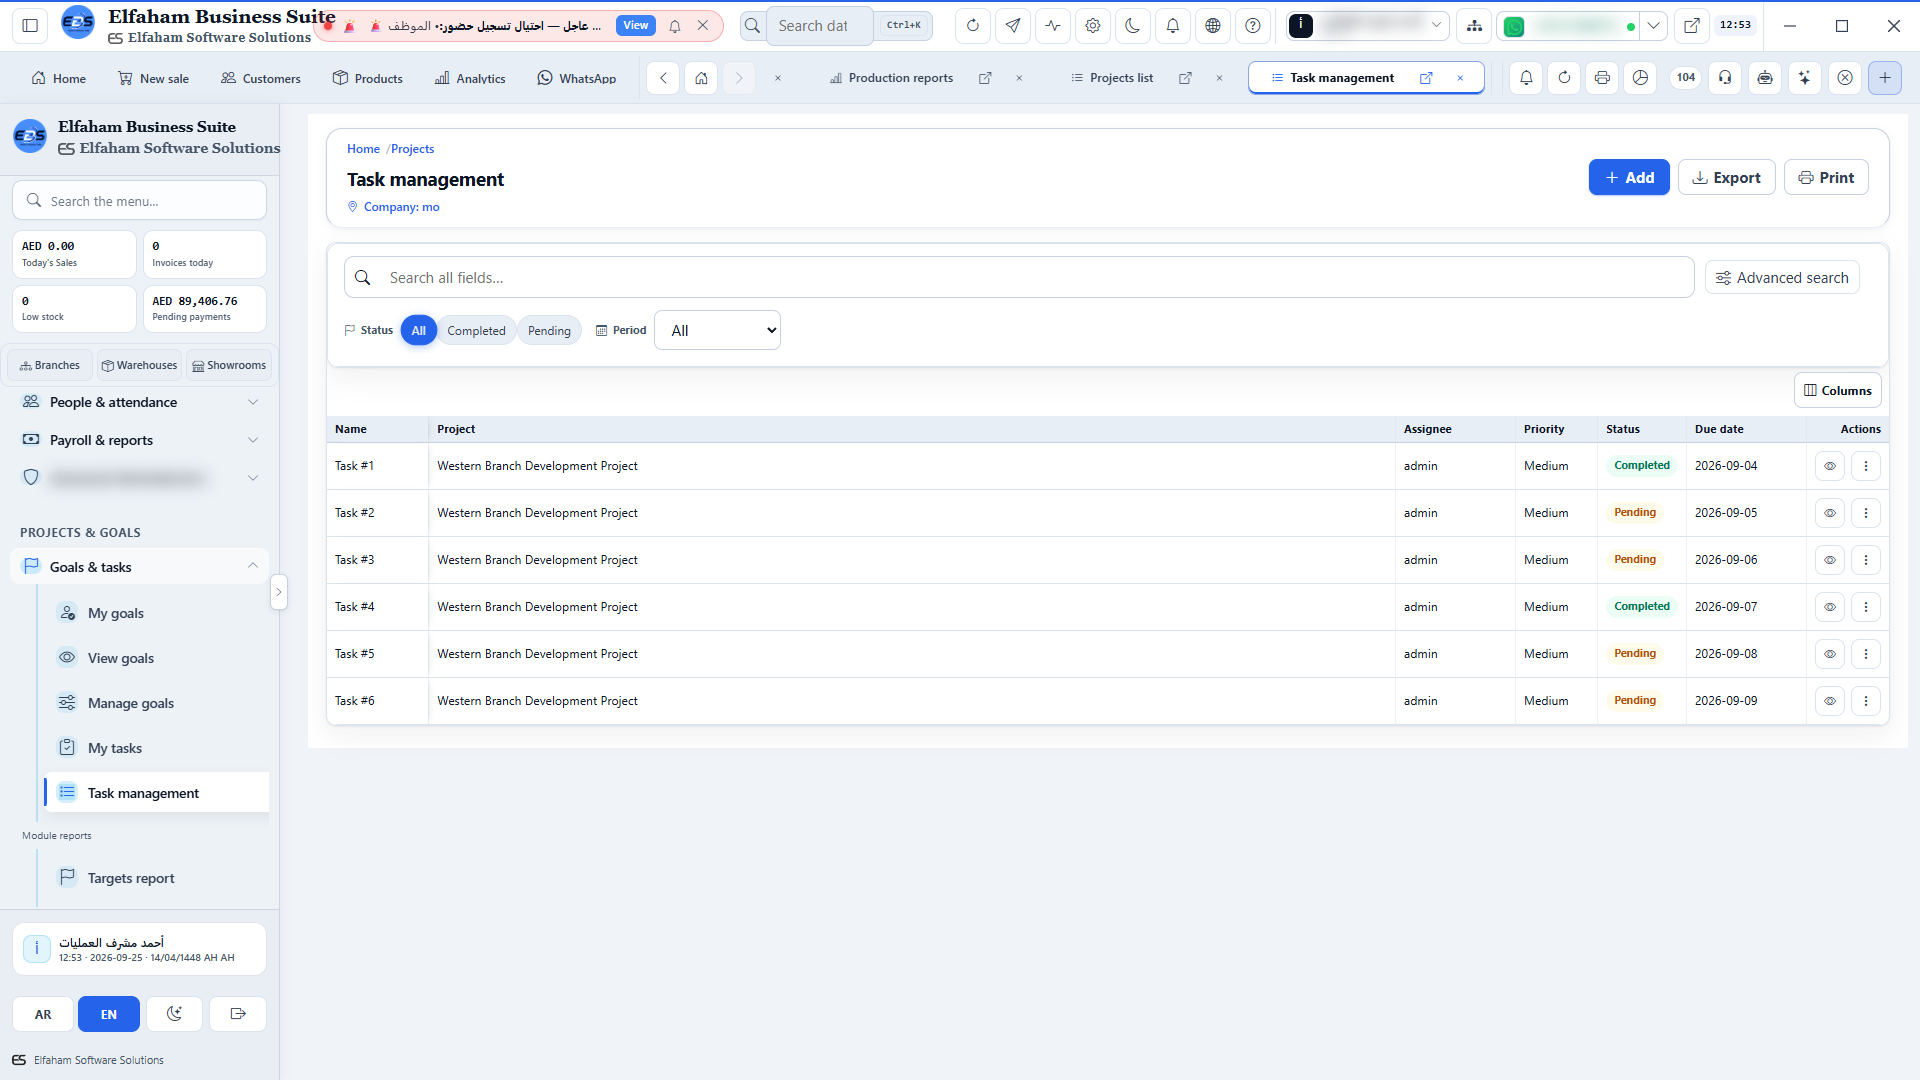
Task: Expand Payroll & reports menu
Action: [140, 440]
